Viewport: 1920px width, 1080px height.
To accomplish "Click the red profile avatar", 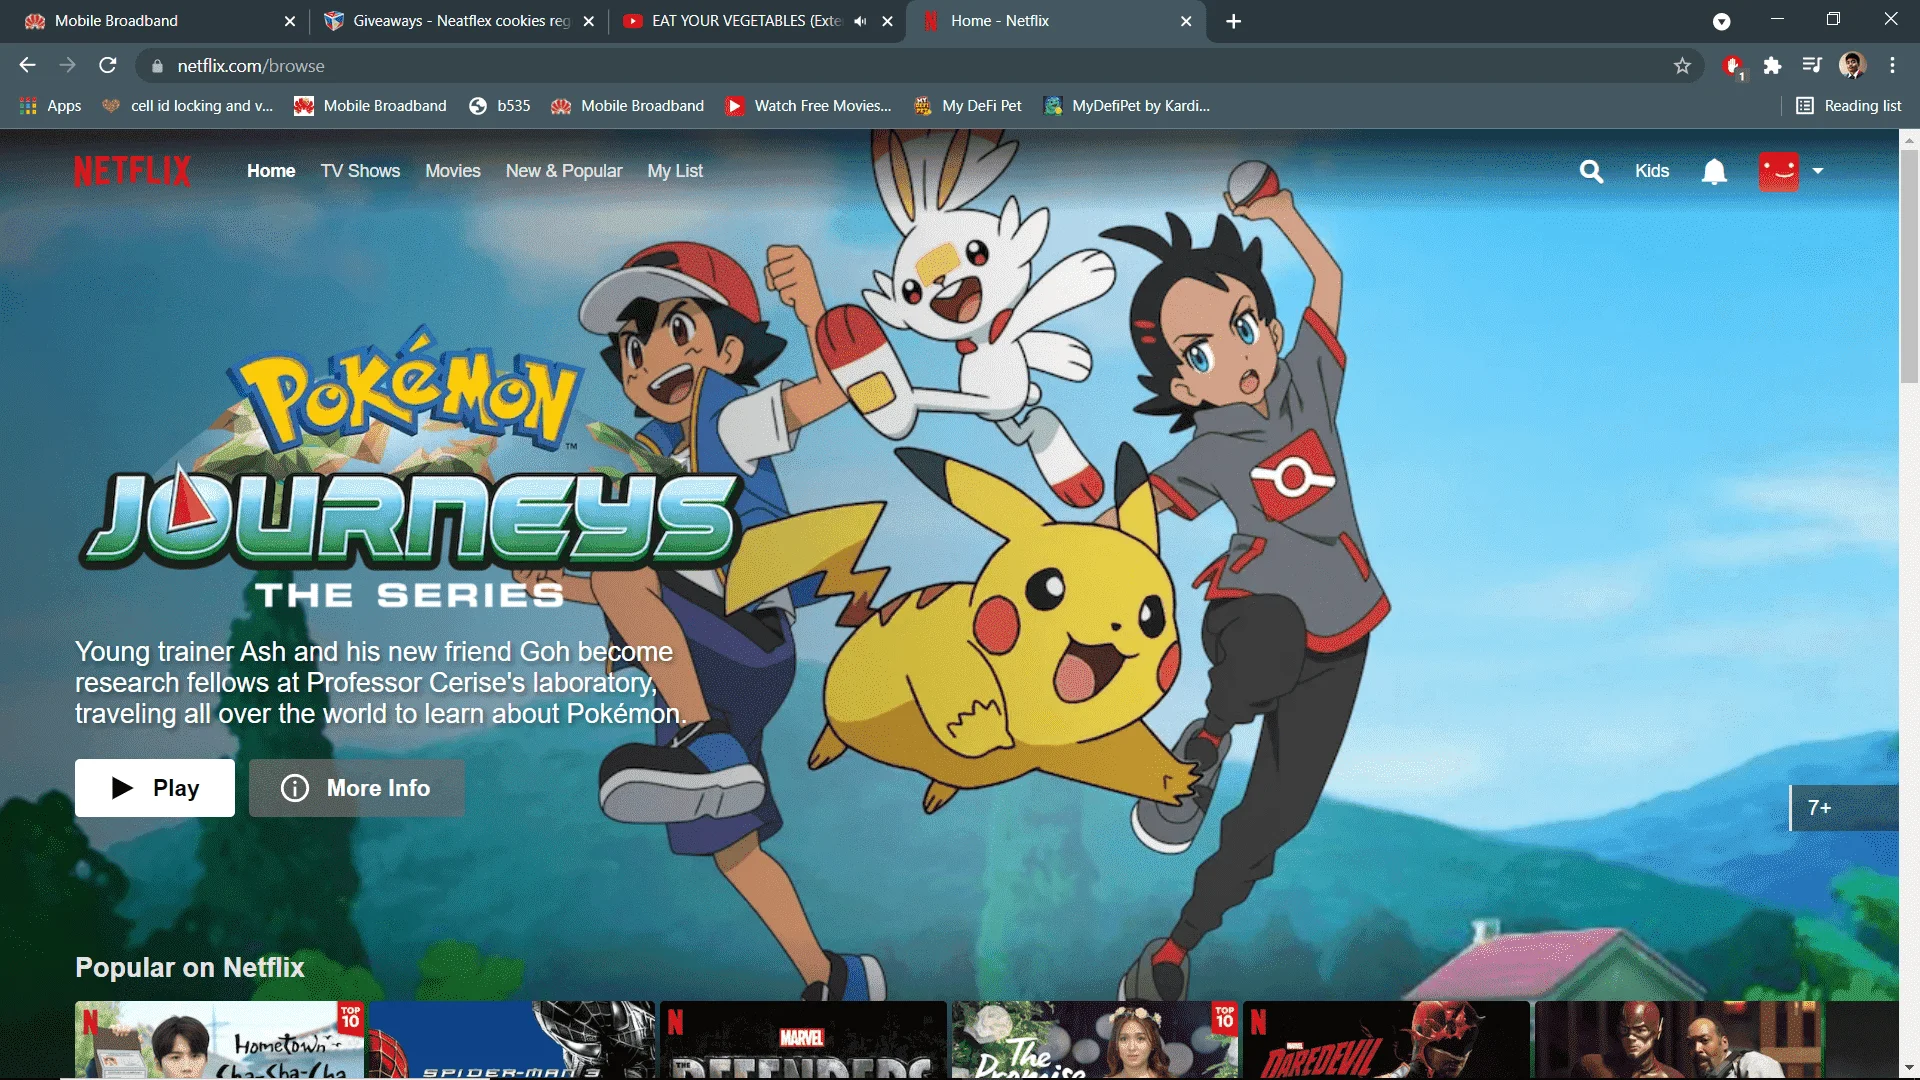I will coord(1779,171).
